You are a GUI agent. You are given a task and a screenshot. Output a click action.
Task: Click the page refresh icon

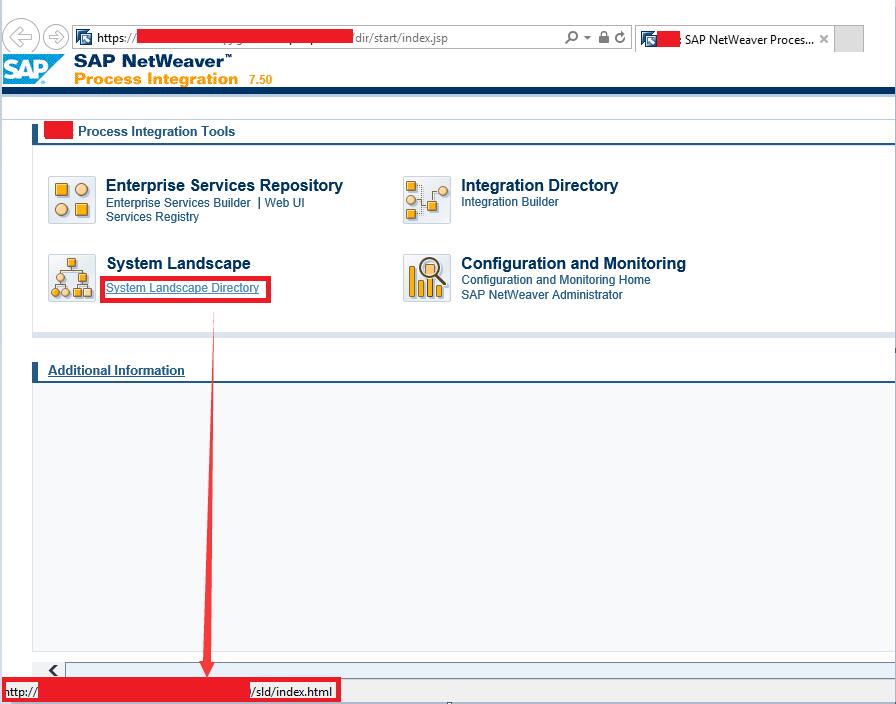(620, 38)
